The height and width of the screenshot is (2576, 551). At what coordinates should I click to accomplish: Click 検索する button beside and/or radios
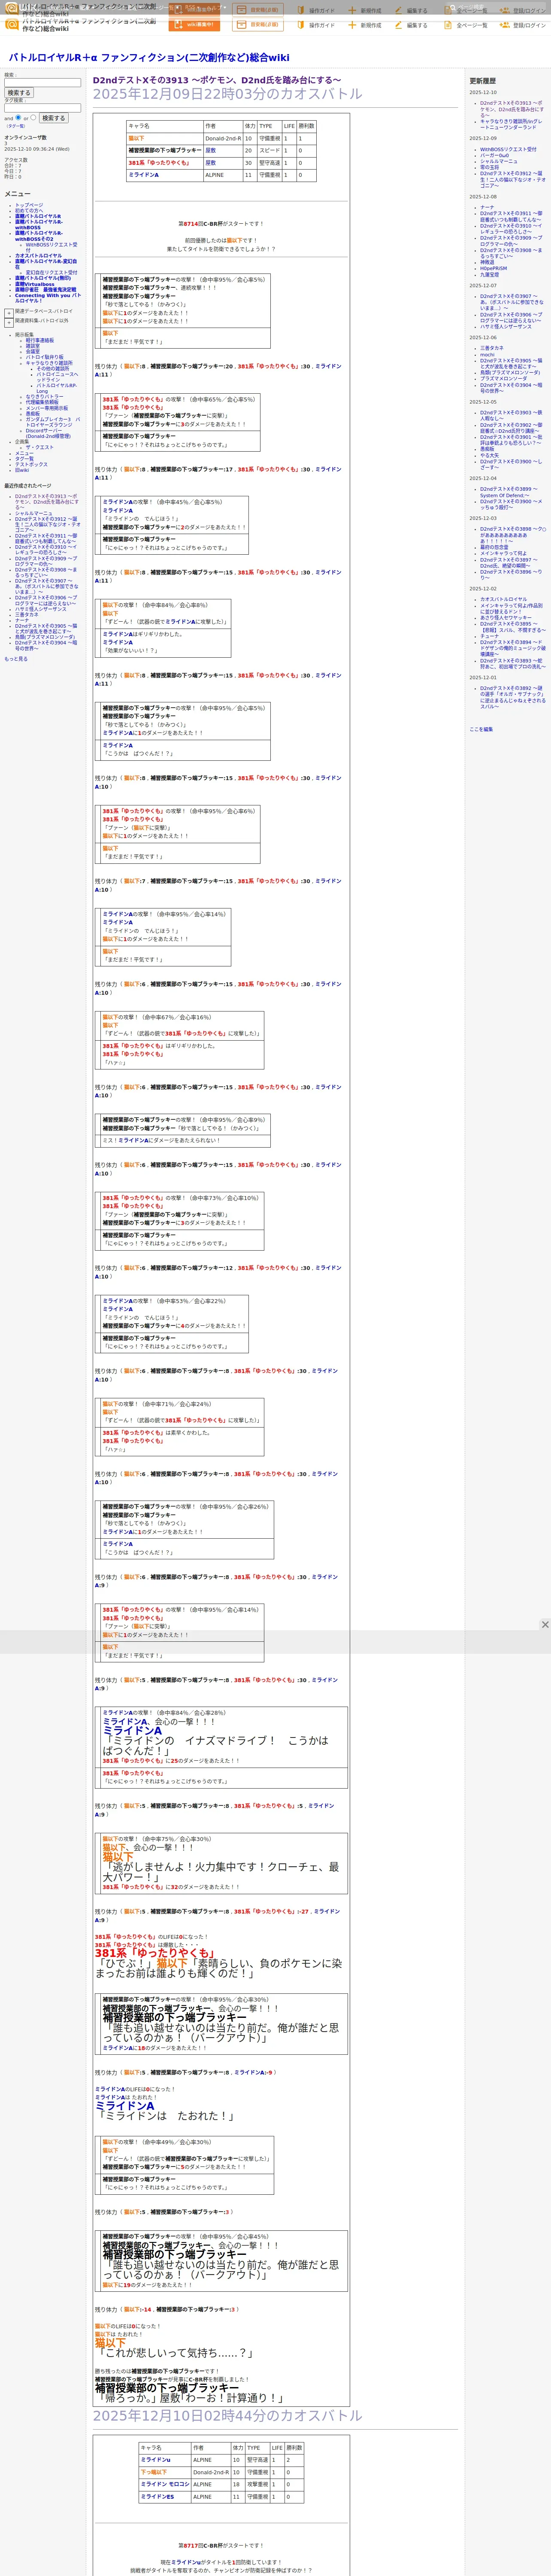pyautogui.click(x=53, y=118)
